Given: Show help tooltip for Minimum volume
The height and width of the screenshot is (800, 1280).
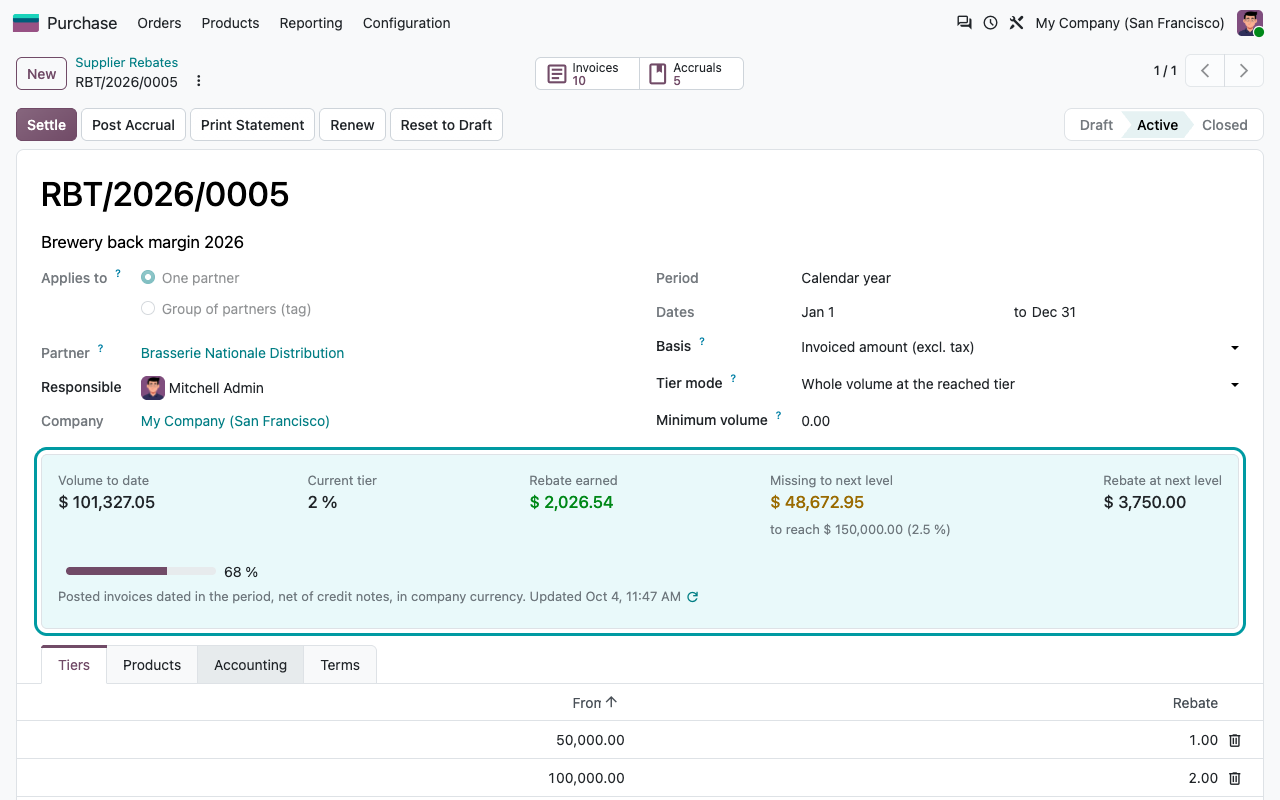Looking at the screenshot, I should click(778, 415).
